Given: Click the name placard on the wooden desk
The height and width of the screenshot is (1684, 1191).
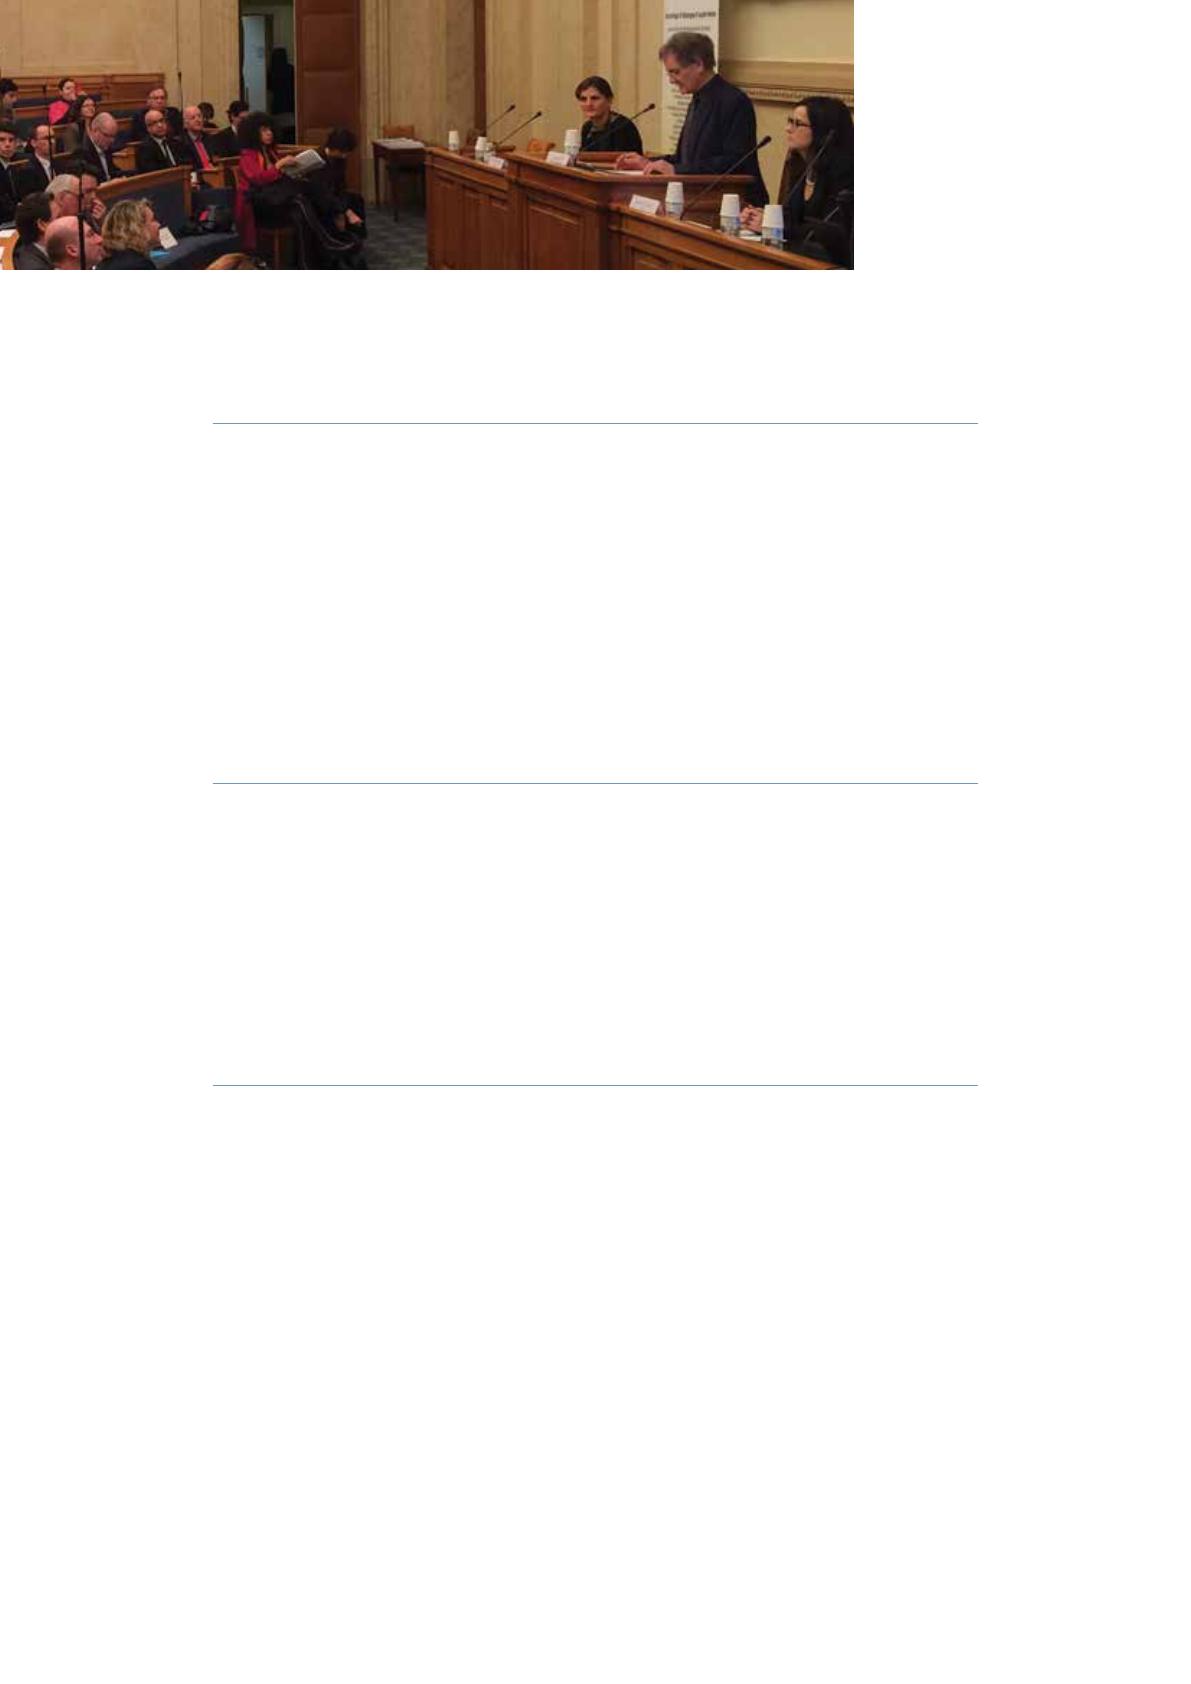Looking at the screenshot, I should 645,204.
